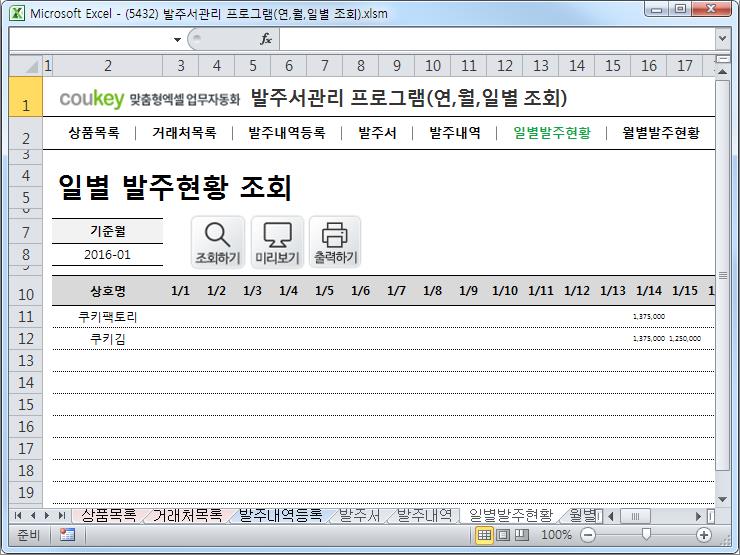Select row header 11
Viewport: 740px width, 555px height.
[x=26, y=317]
